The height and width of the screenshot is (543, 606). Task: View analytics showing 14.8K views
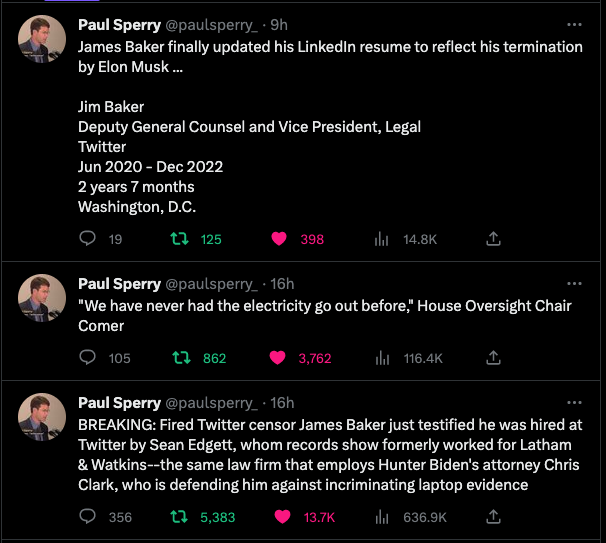click(x=381, y=239)
